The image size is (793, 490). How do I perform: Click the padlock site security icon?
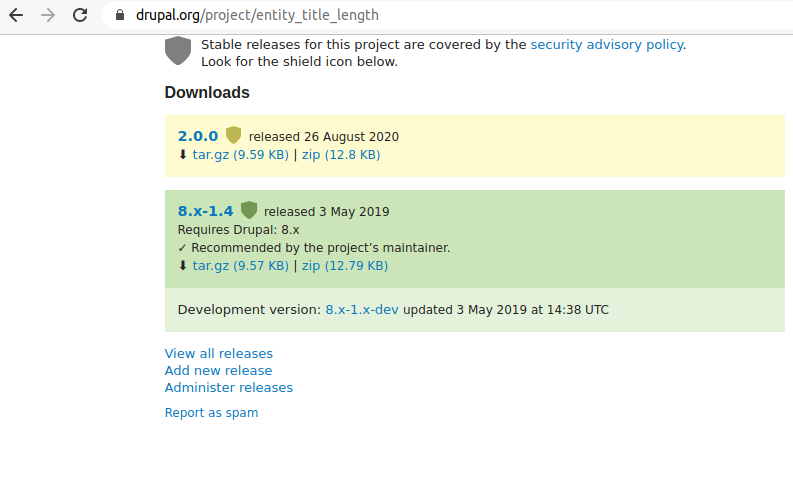[x=120, y=15]
